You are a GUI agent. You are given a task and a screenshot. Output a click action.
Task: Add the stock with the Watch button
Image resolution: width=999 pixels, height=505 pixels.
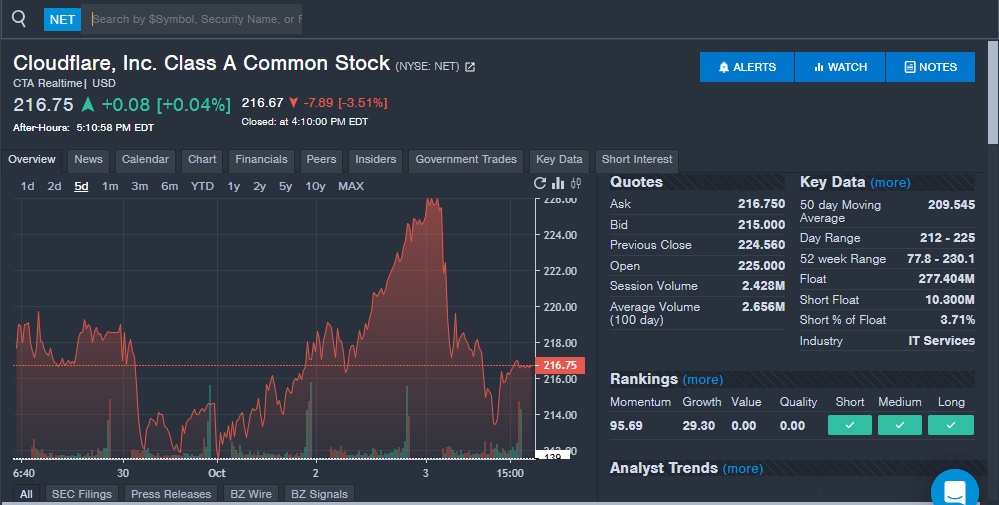click(840, 67)
